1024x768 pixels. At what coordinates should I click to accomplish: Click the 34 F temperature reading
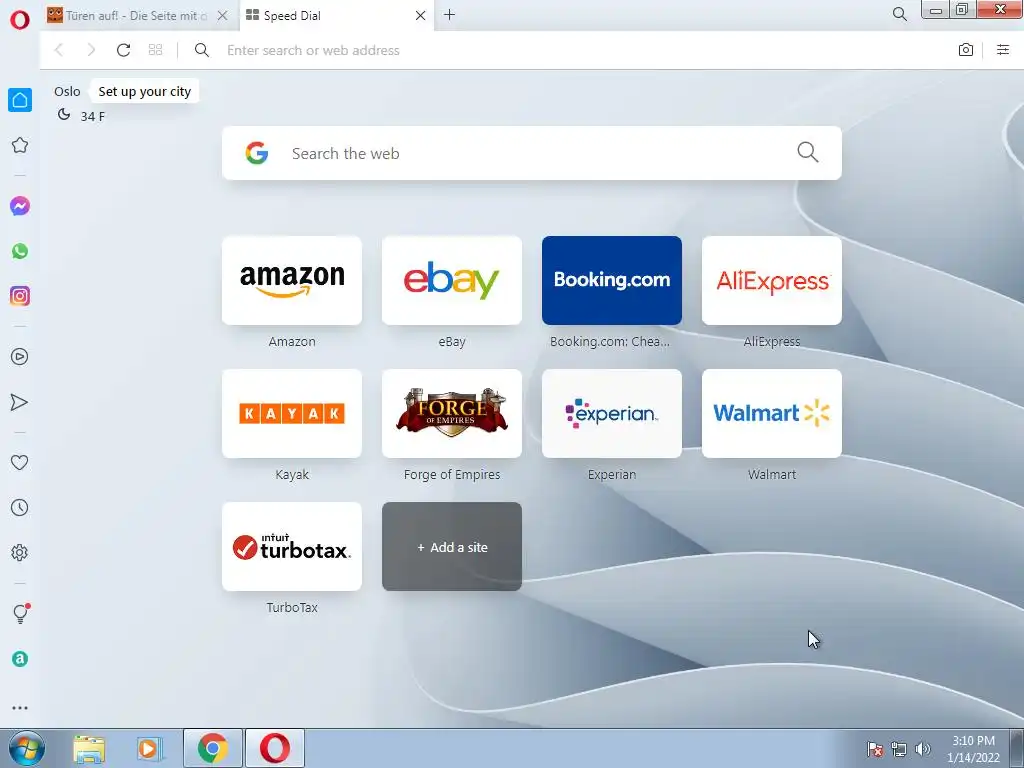[93, 116]
